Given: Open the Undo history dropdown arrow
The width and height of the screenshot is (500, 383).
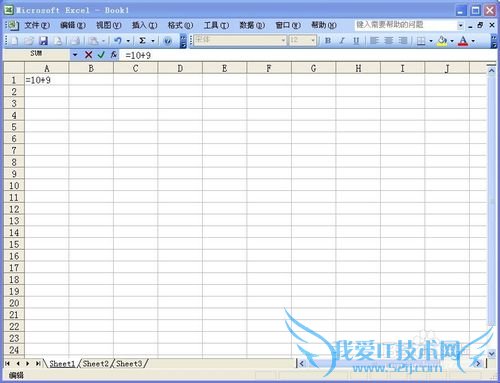Looking at the screenshot, I should 128,41.
